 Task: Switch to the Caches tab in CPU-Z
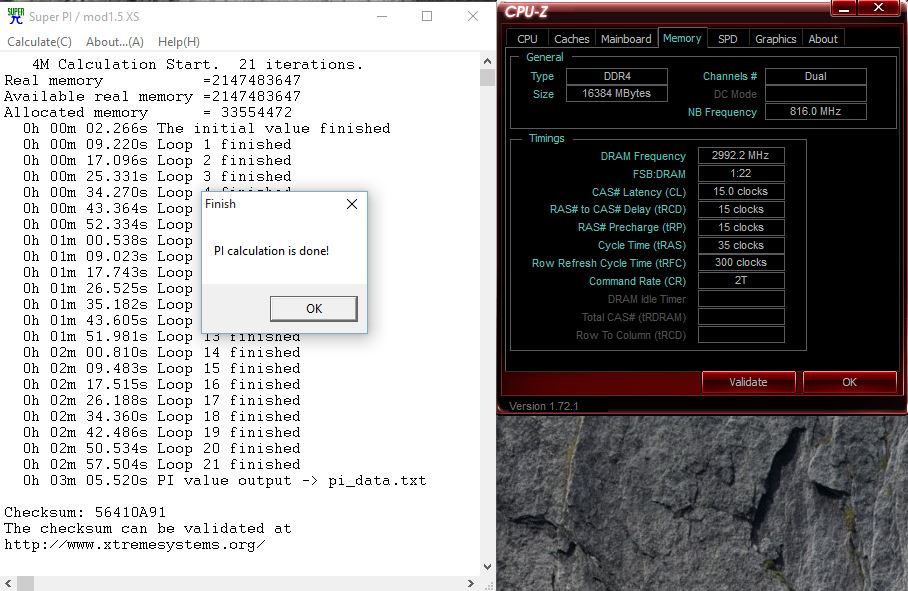pyautogui.click(x=572, y=39)
